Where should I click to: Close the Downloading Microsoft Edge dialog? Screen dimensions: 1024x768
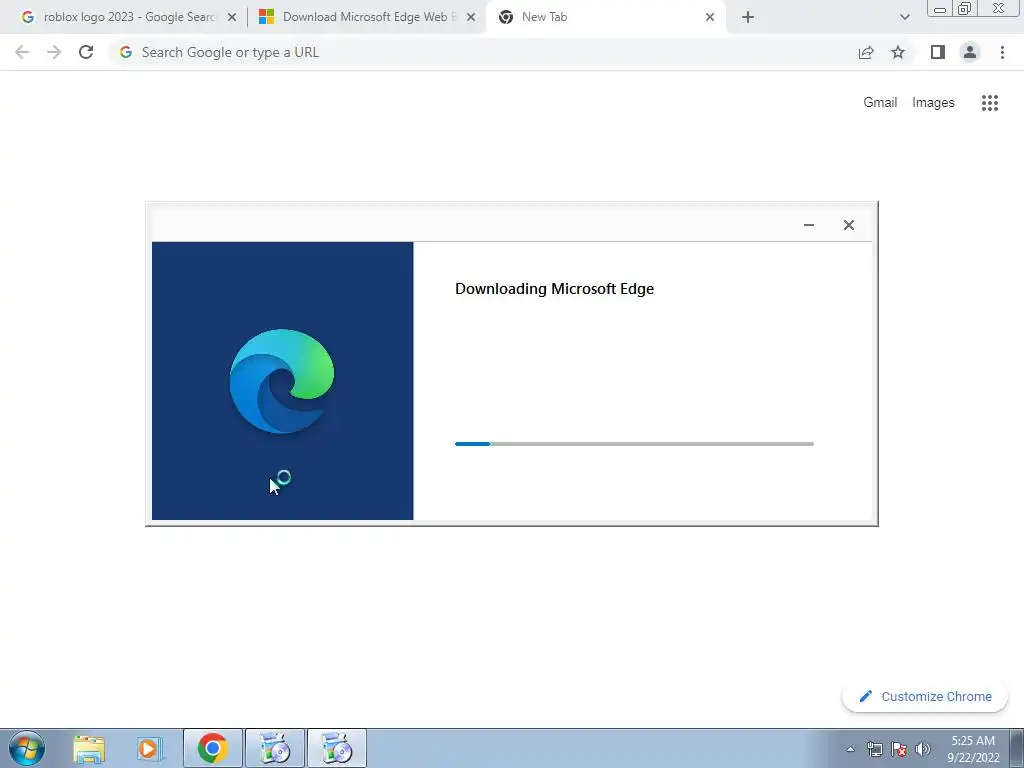tap(848, 225)
